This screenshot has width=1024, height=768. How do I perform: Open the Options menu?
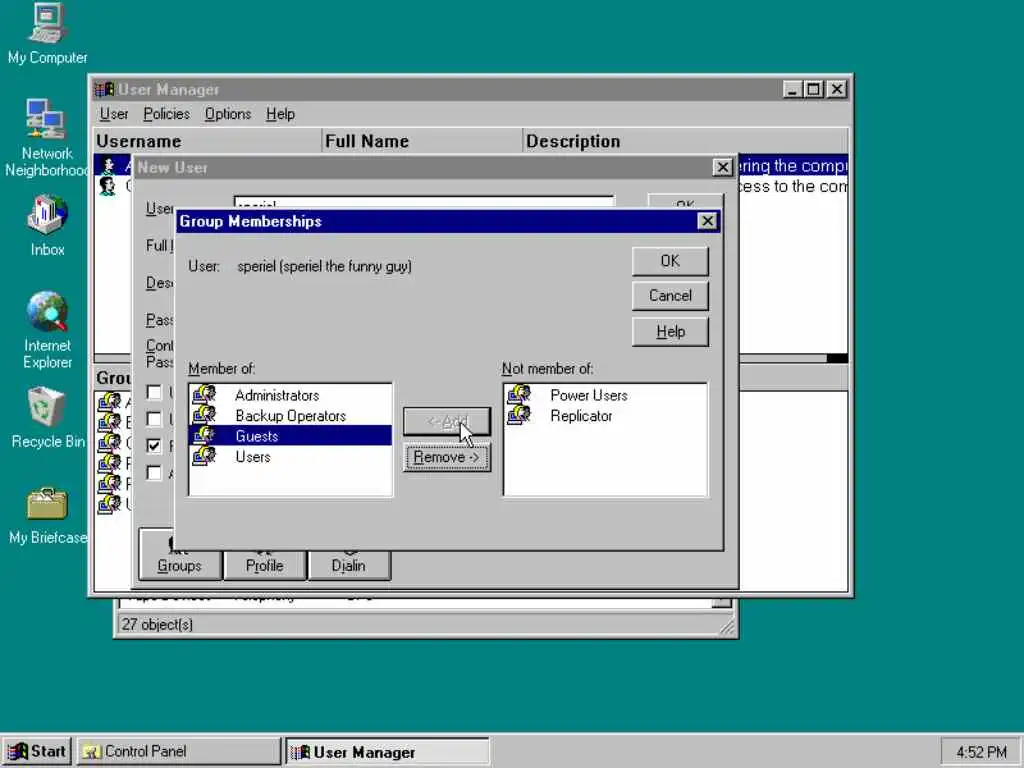[228, 114]
